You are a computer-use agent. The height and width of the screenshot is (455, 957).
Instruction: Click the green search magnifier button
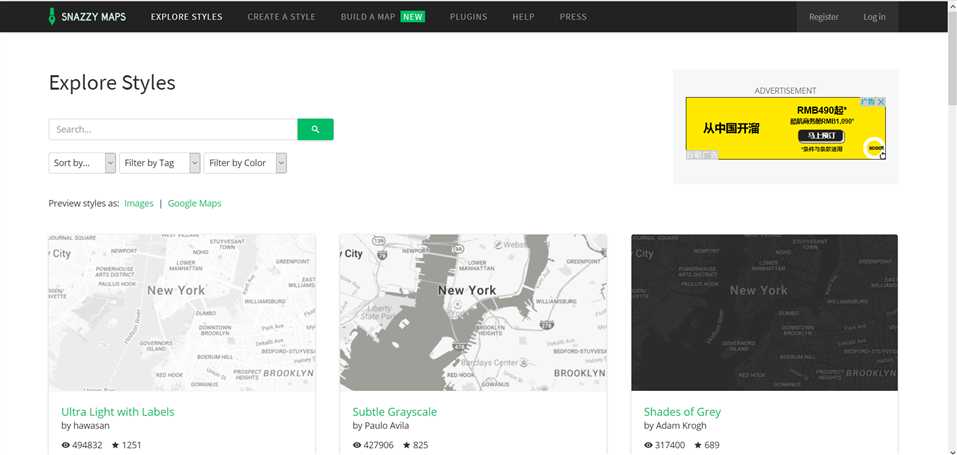click(315, 129)
